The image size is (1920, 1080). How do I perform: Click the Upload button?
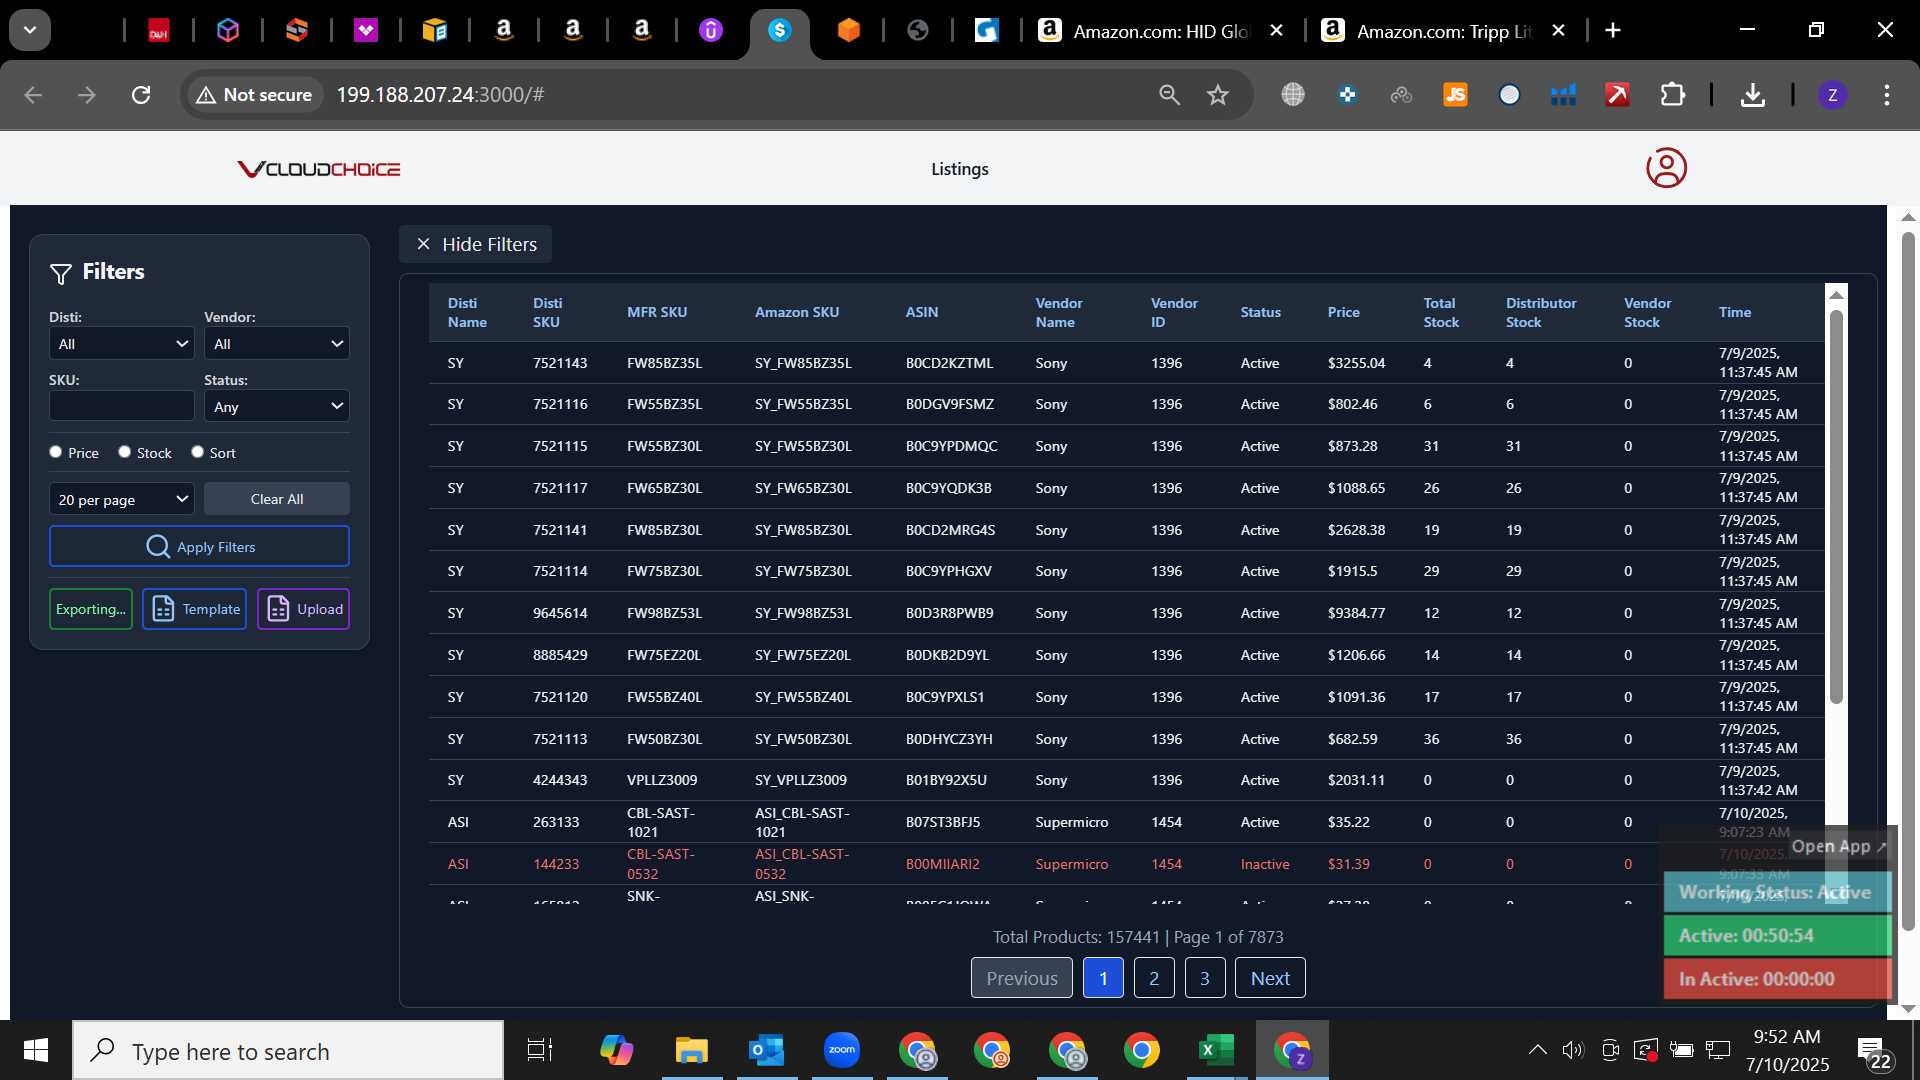304,609
